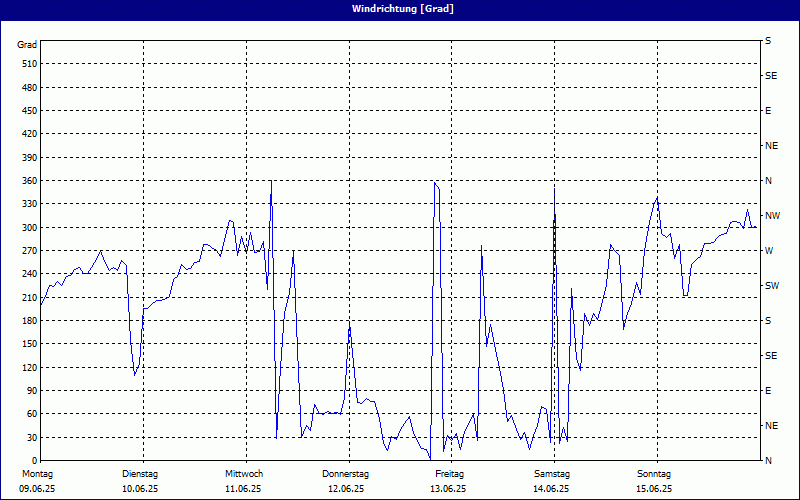Click the 0 degree axis label
Viewport: 800px width, 500px height.
tap(35, 461)
